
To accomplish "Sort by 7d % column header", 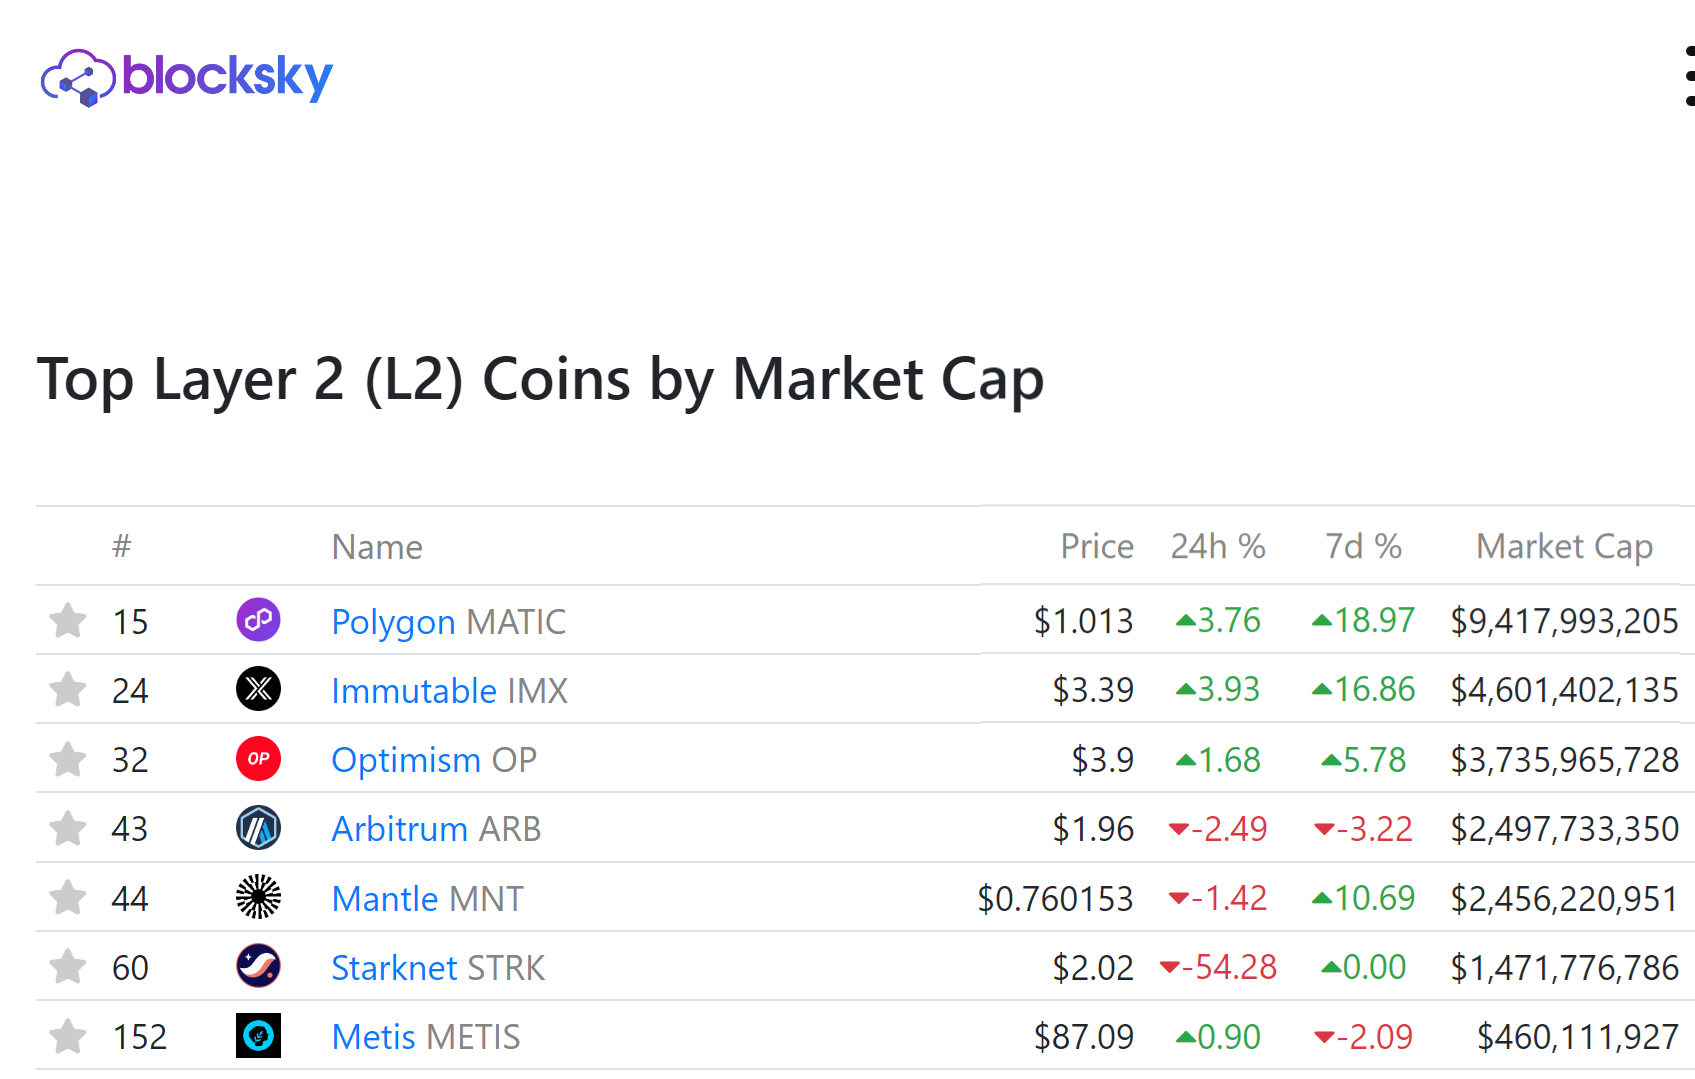I will coord(1363,547).
